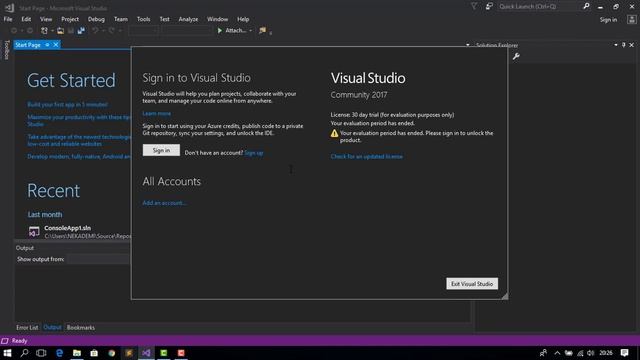This screenshot has height=360, width=640.
Task: Click the Navigate Forward toolbar icon
Action: (30, 31)
